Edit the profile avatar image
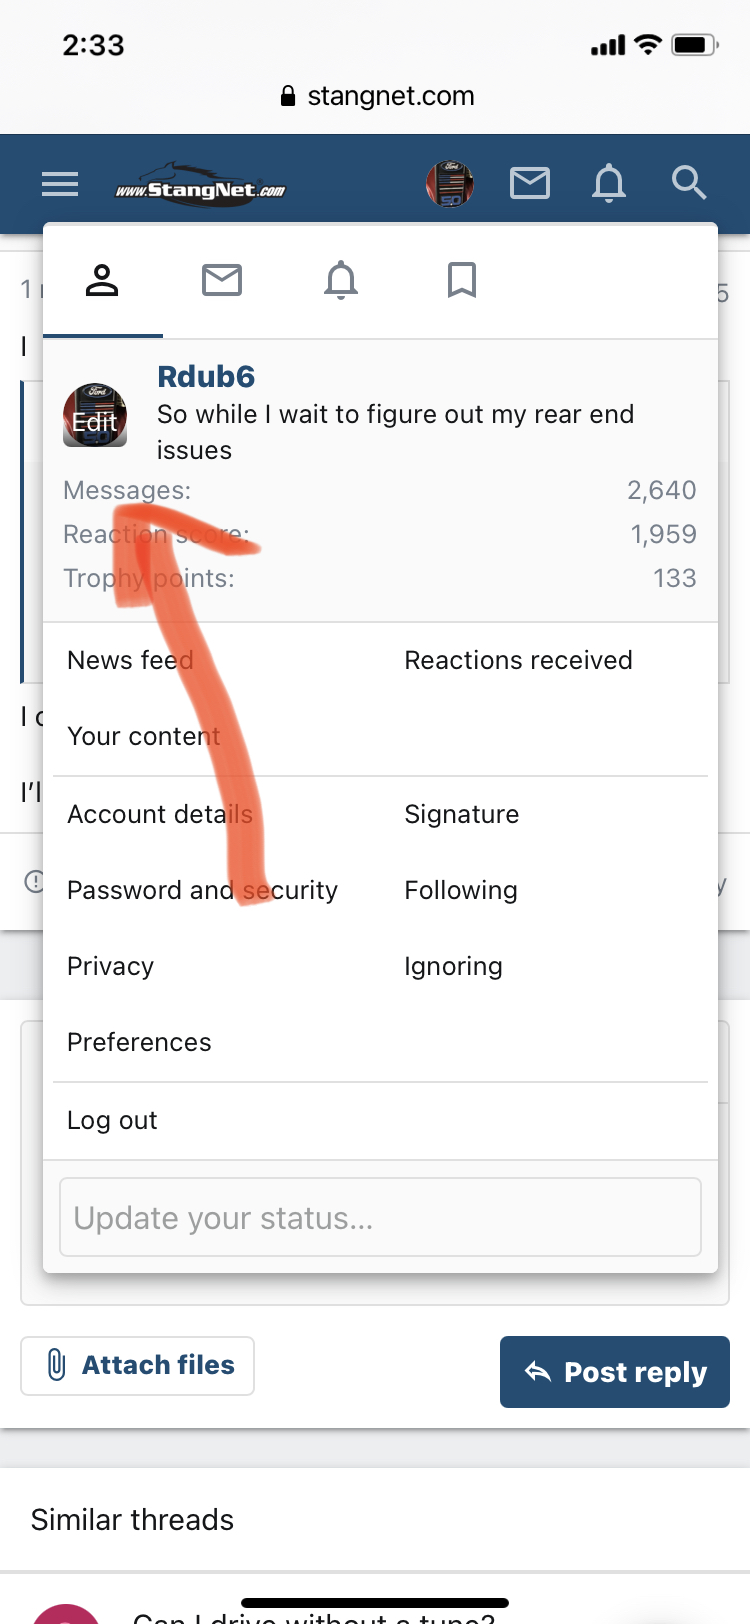 tap(95, 415)
